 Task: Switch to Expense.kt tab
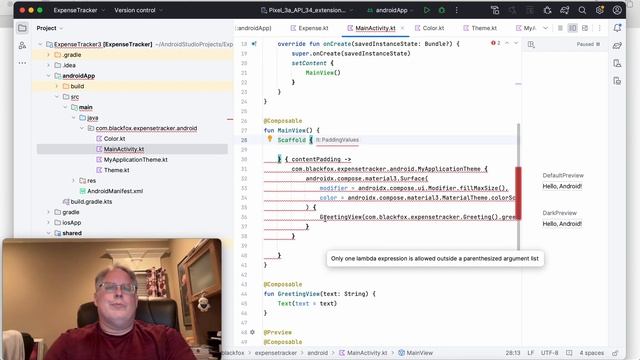click(309, 28)
